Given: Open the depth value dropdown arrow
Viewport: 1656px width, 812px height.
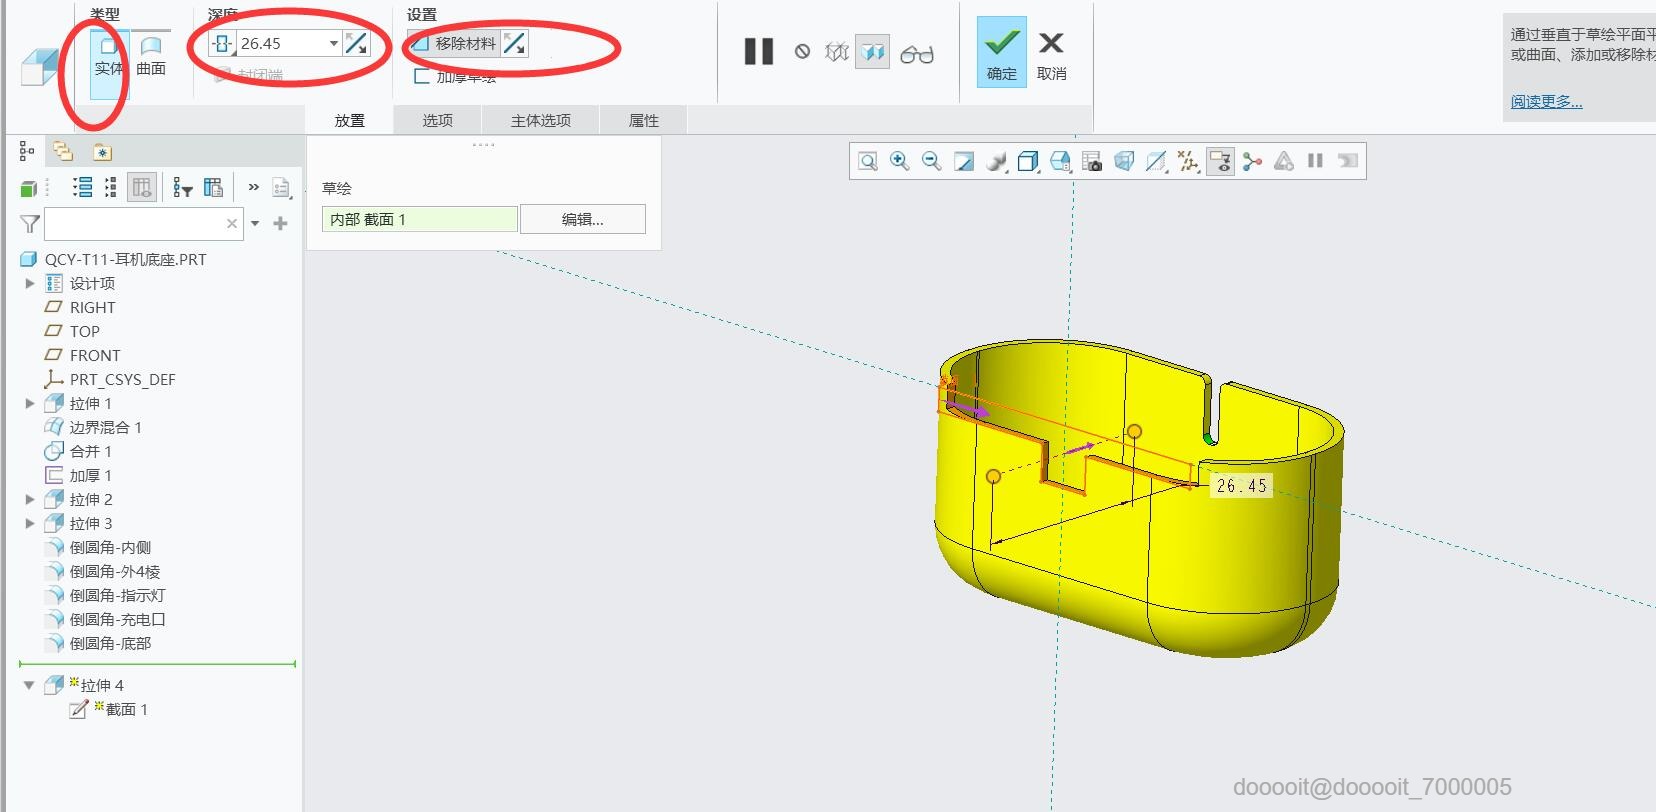Looking at the screenshot, I should click(334, 44).
